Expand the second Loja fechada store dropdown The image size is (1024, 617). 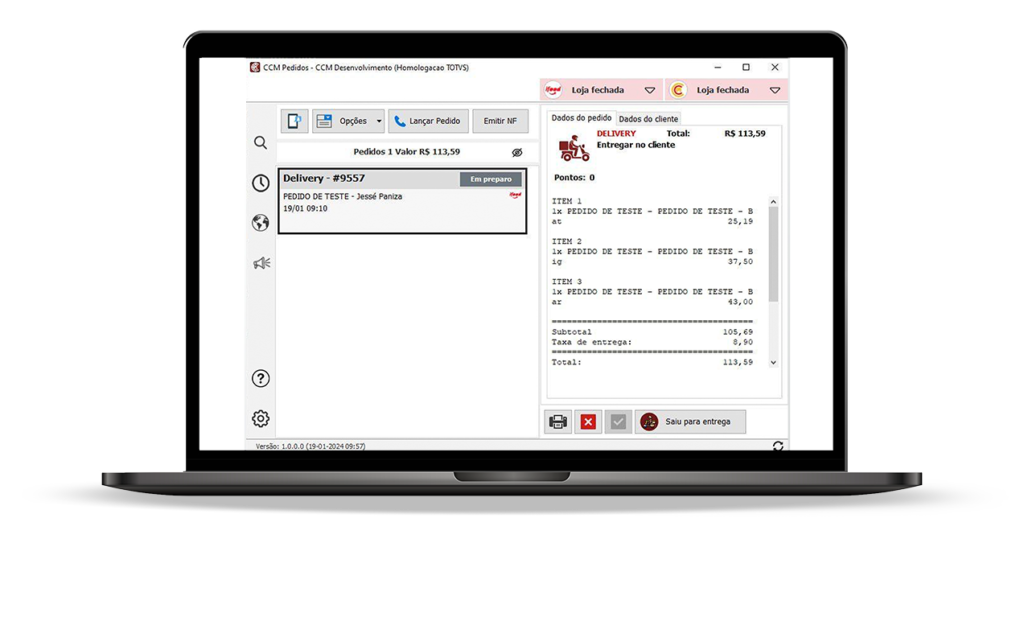tap(774, 90)
